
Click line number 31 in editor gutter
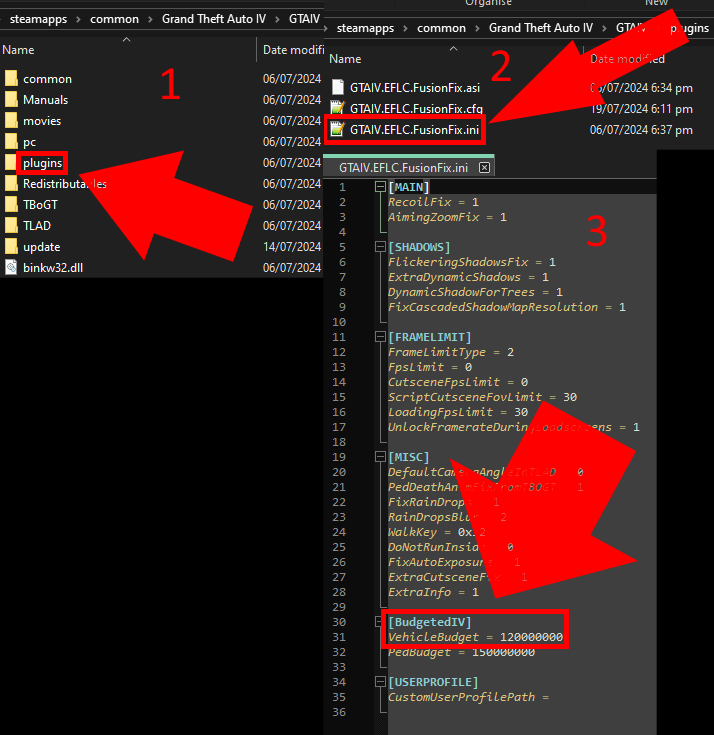click(x=339, y=637)
